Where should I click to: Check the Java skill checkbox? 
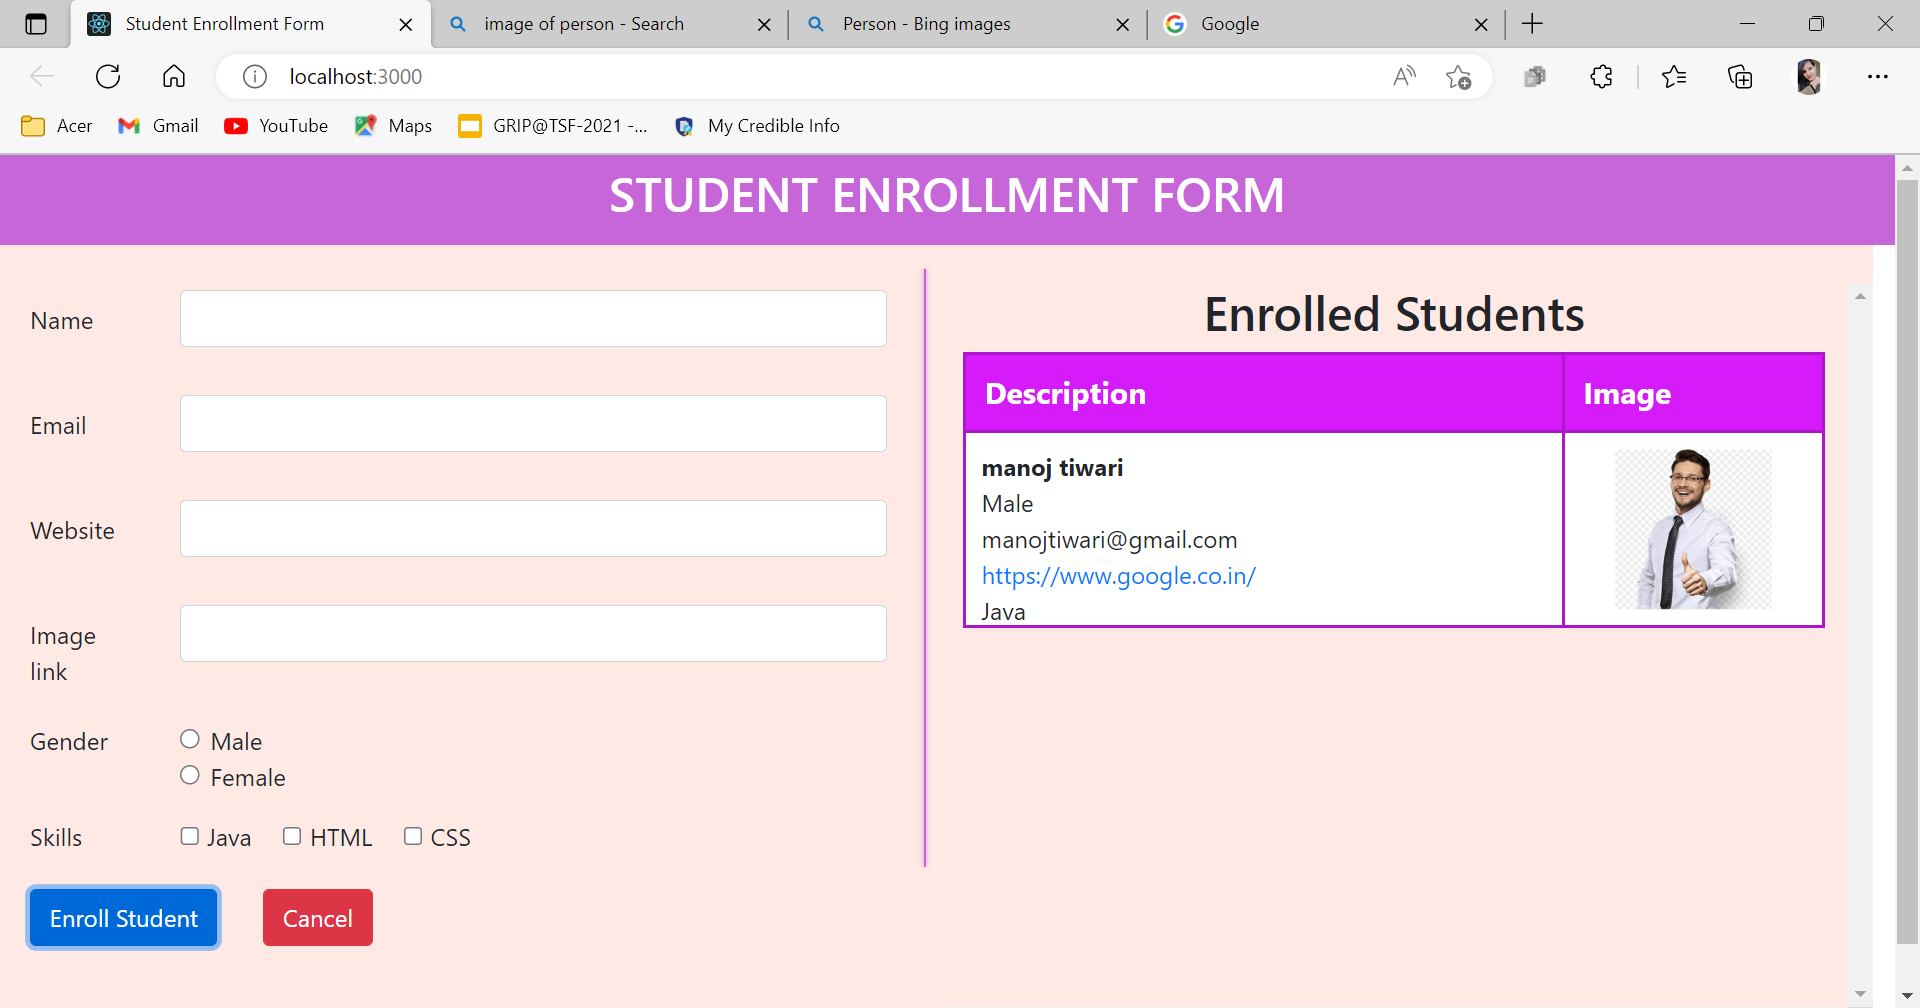[190, 836]
